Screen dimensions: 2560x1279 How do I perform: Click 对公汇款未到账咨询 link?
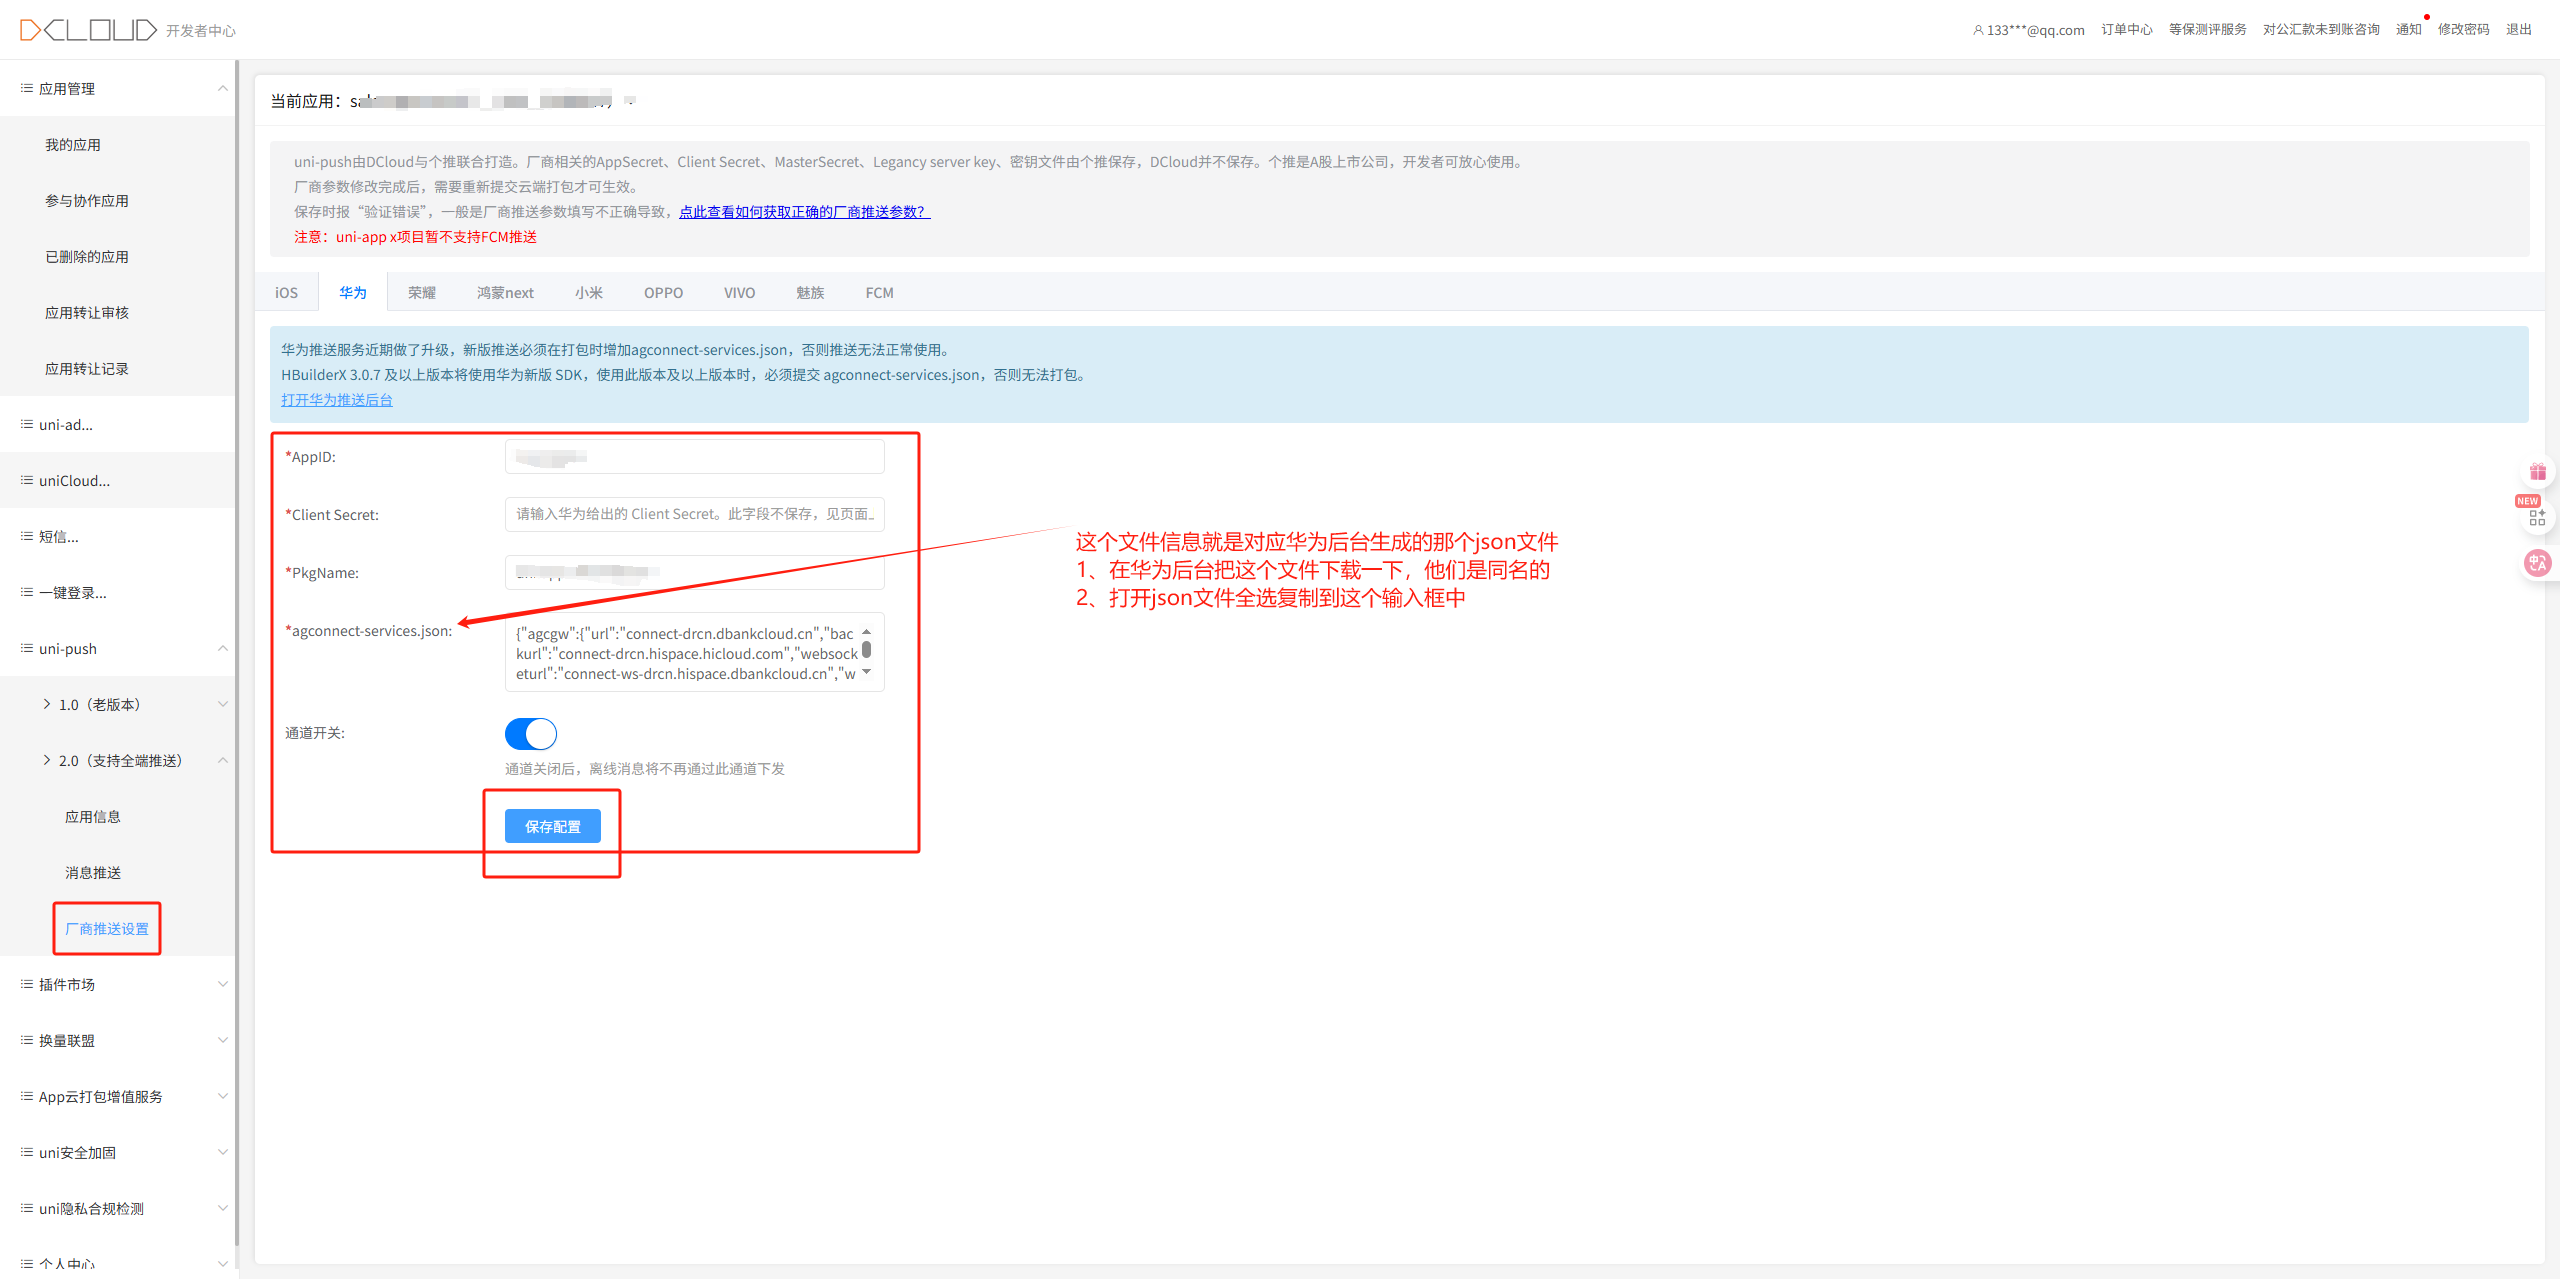click(2321, 30)
